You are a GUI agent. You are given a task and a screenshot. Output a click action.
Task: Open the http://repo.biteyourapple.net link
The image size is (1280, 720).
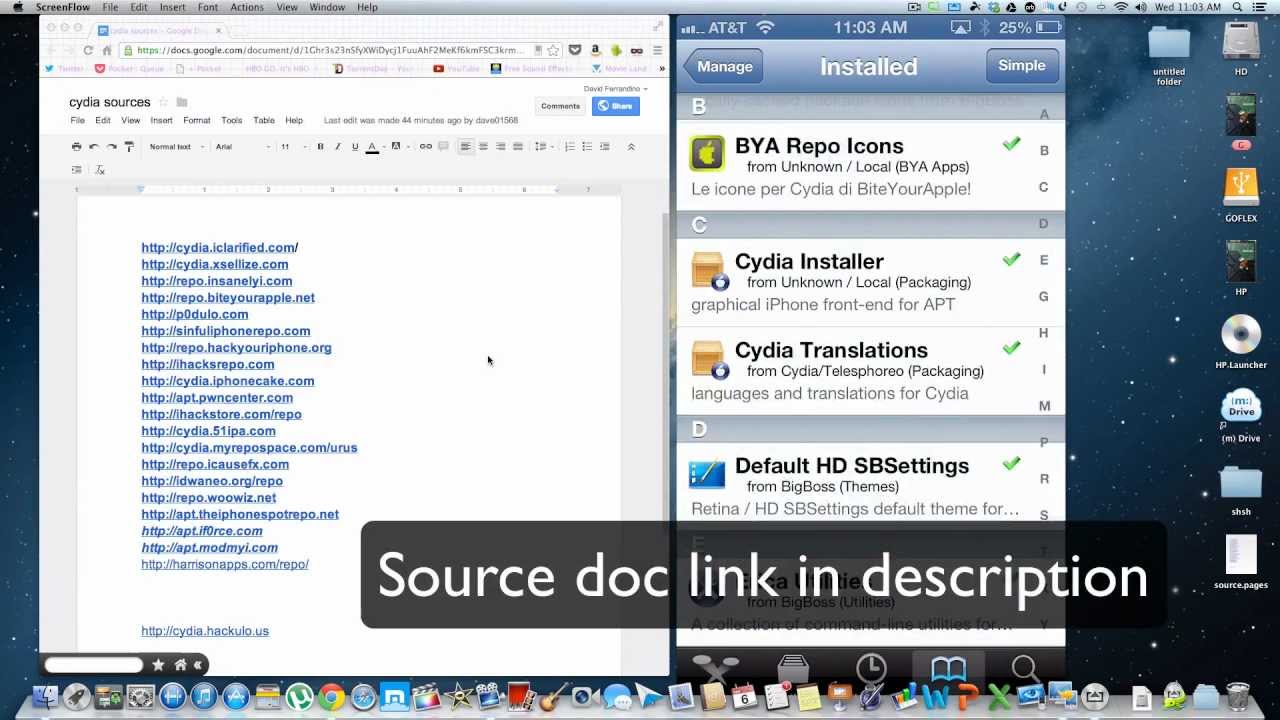coord(228,298)
